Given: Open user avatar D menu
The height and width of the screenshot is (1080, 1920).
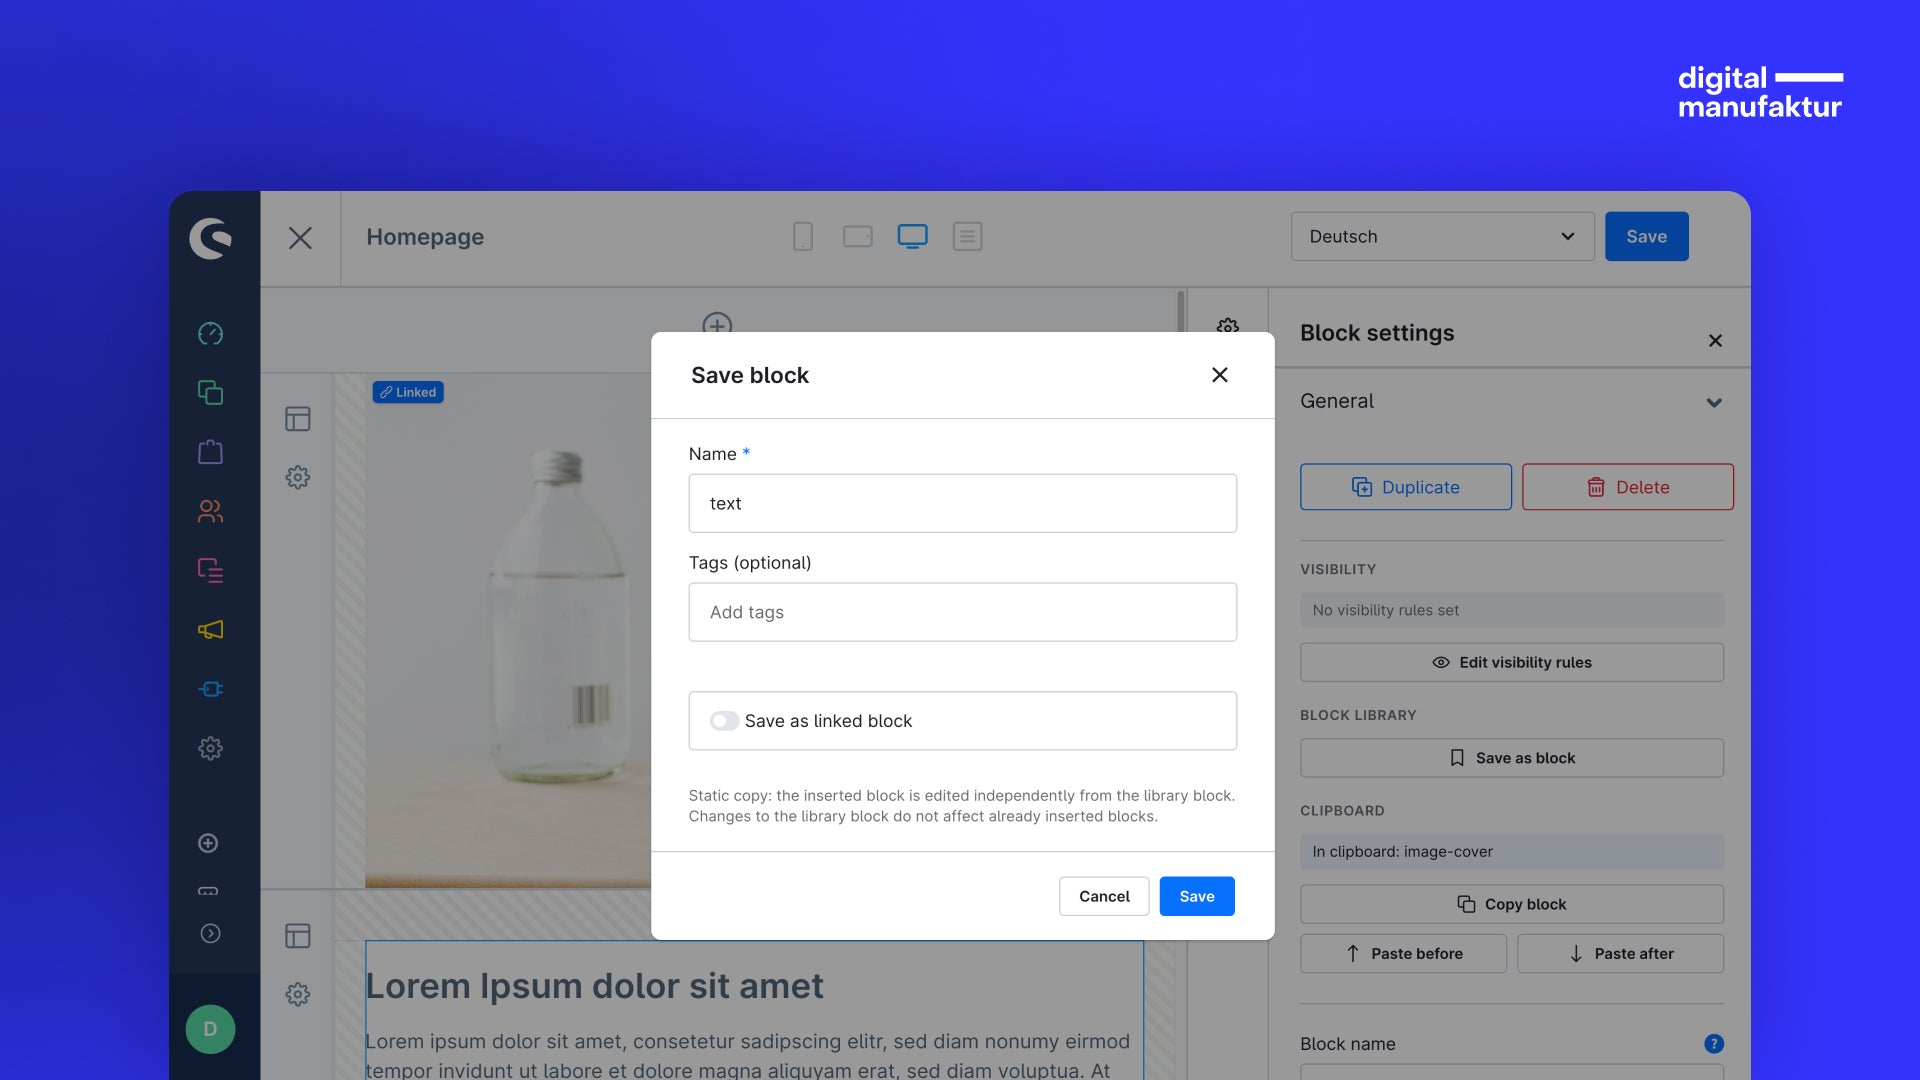Looking at the screenshot, I should point(210,1029).
